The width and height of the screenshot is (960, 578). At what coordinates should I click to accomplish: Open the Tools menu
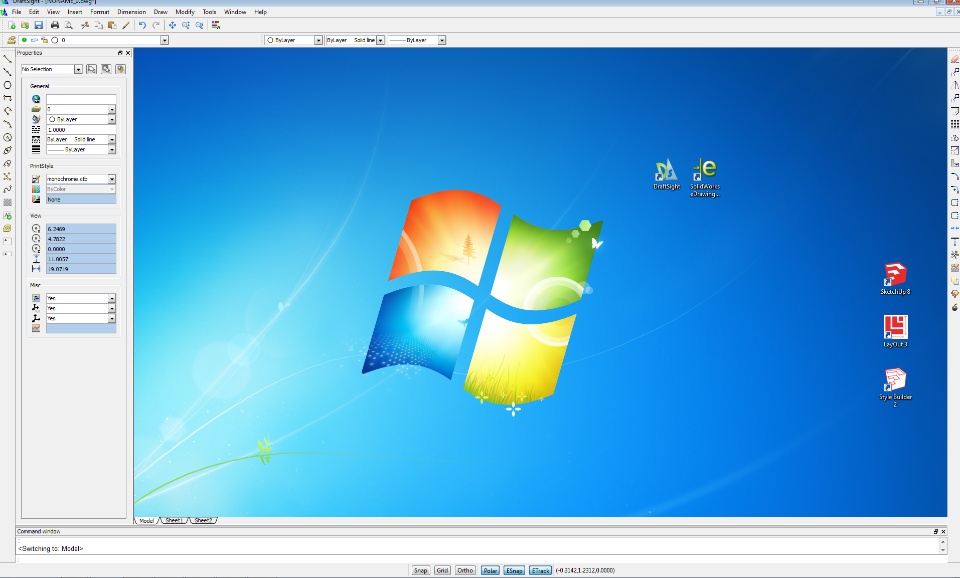click(209, 12)
